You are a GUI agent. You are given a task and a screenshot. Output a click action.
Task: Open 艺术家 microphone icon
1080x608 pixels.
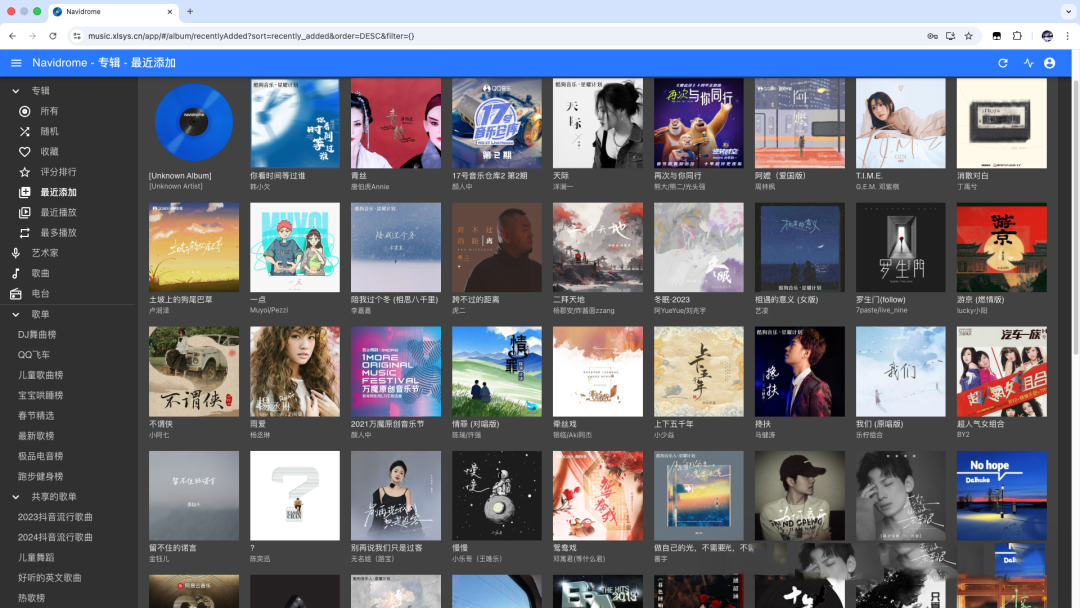click(16, 253)
